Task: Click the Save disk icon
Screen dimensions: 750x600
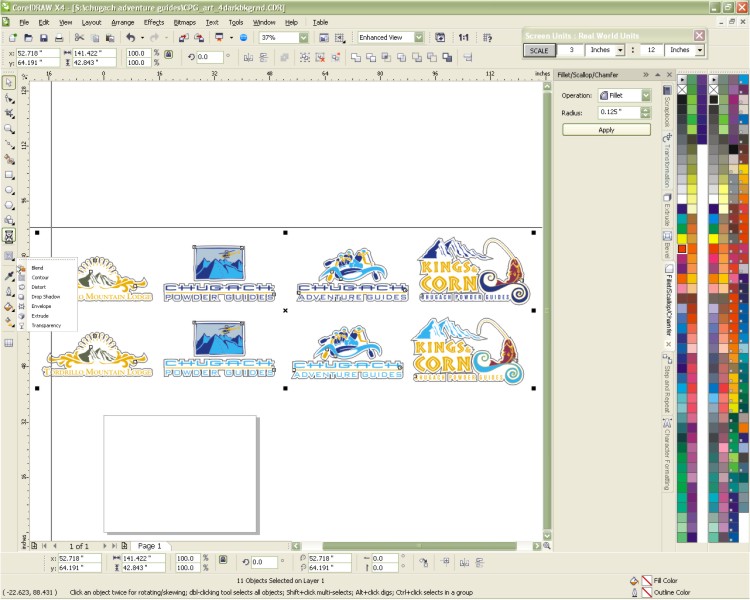Action: pyautogui.click(x=44, y=38)
